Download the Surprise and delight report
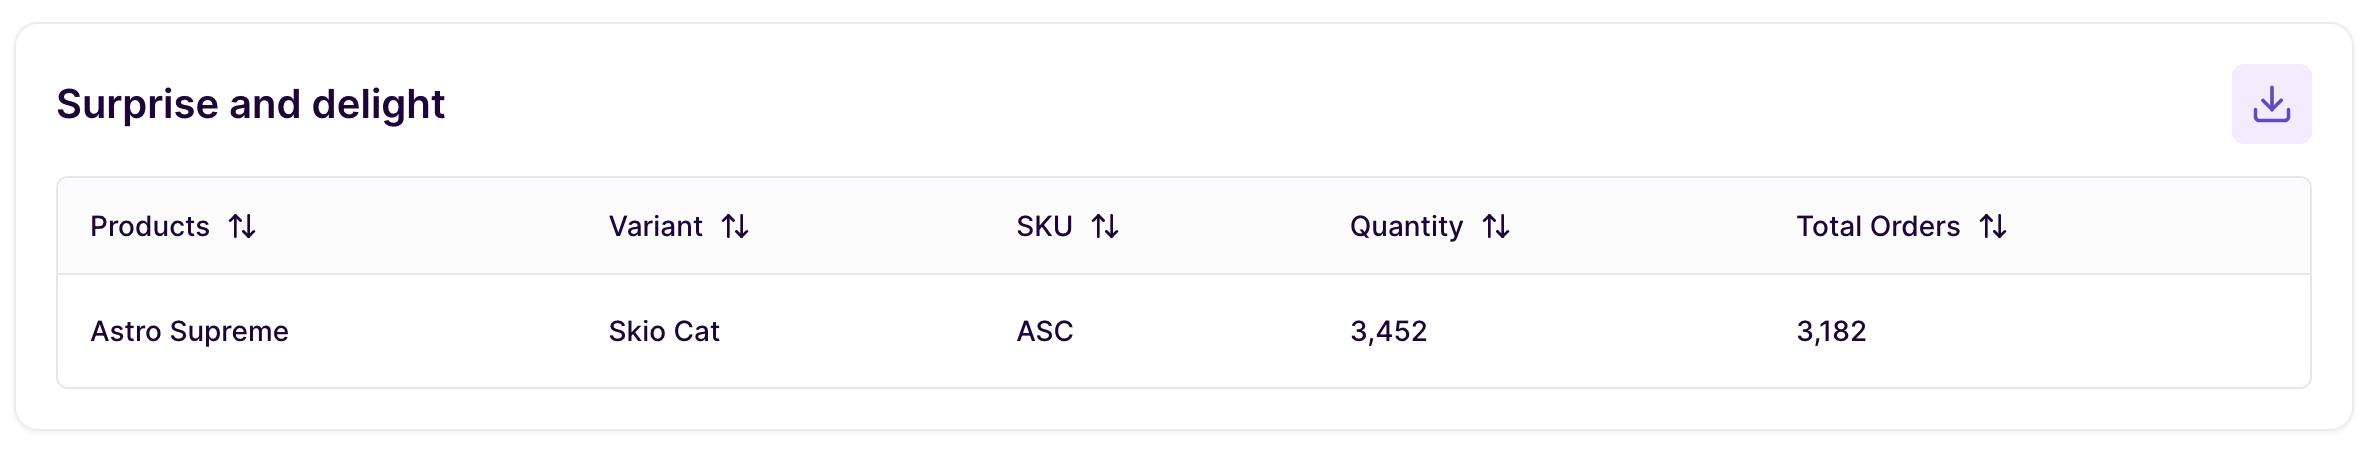The width and height of the screenshot is (2374, 450). coord(2271,104)
